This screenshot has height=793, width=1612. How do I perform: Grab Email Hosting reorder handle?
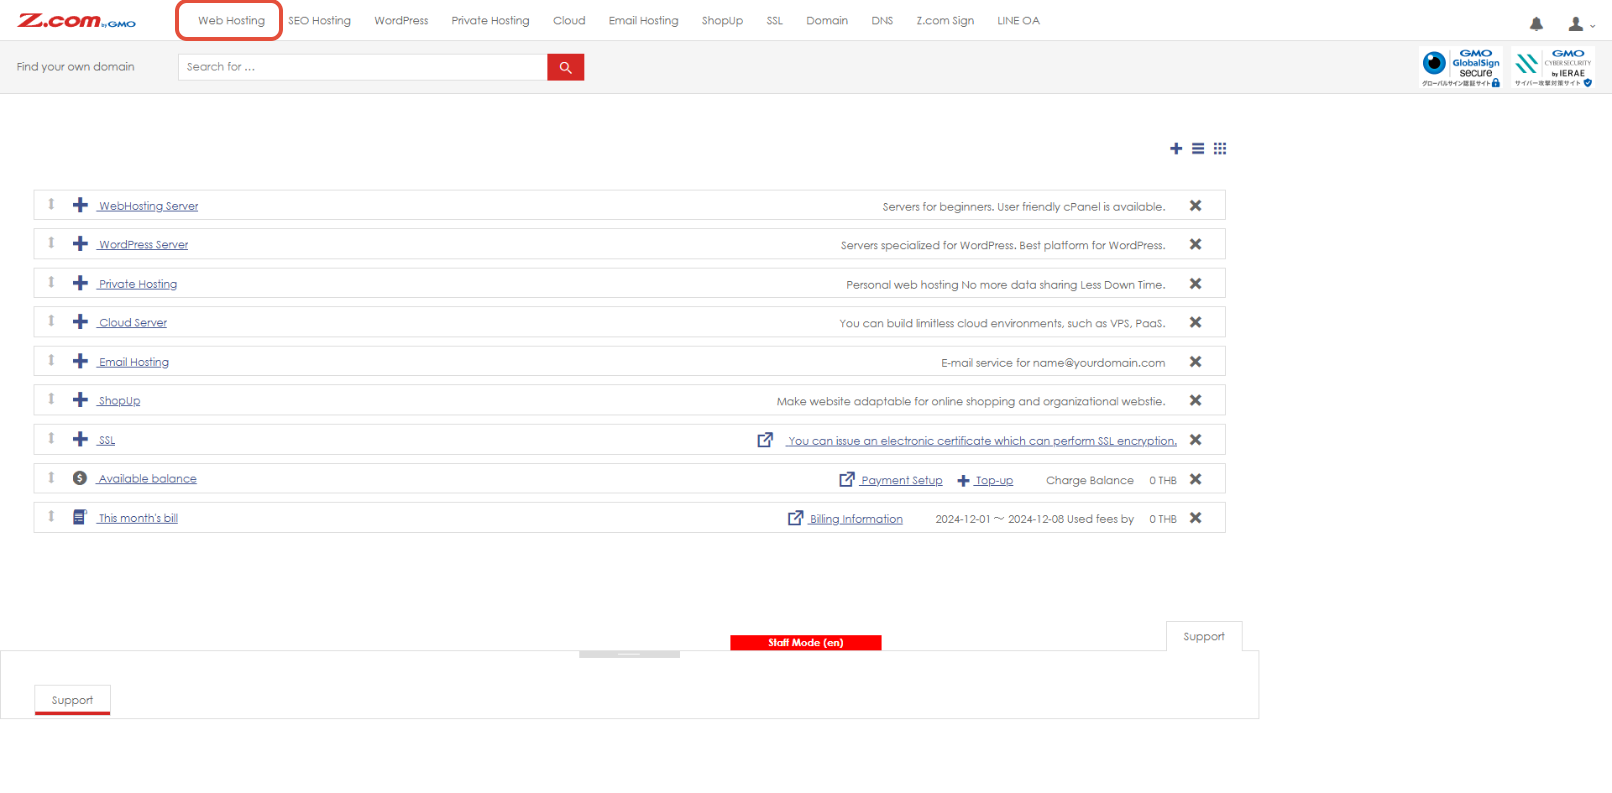click(51, 360)
